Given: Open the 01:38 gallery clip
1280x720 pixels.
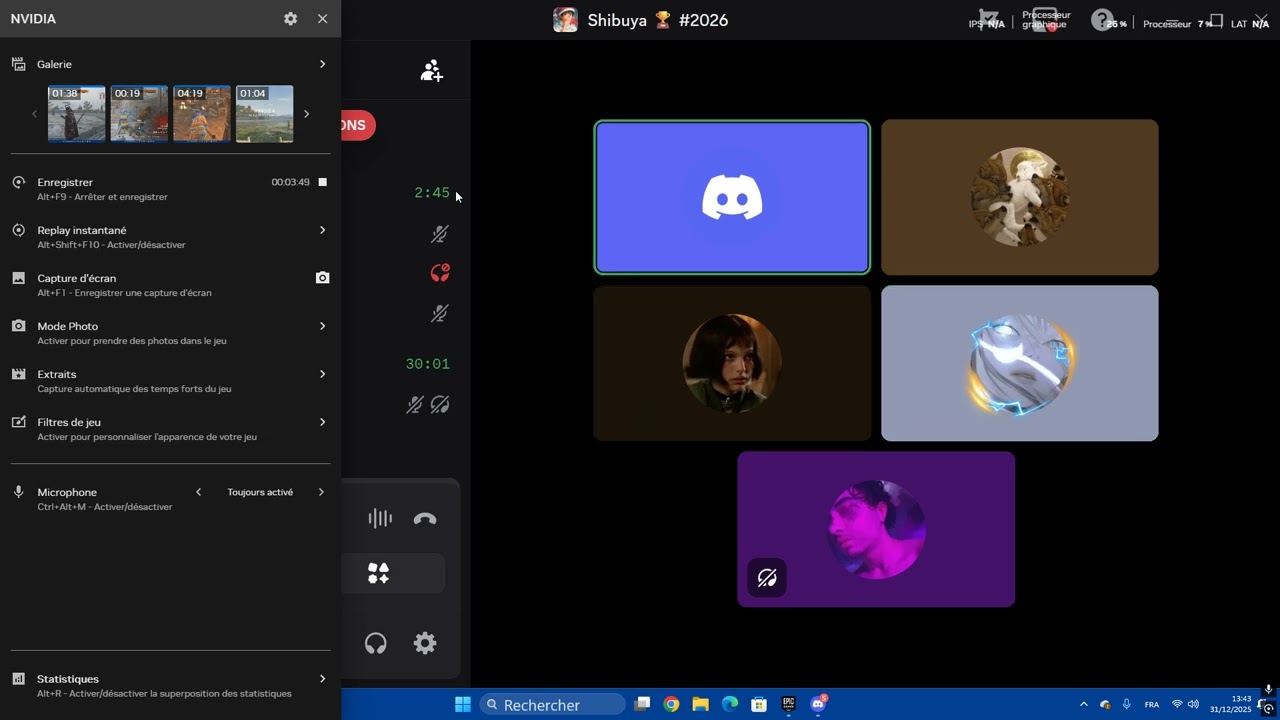Looking at the screenshot, I should coord(77,114).
